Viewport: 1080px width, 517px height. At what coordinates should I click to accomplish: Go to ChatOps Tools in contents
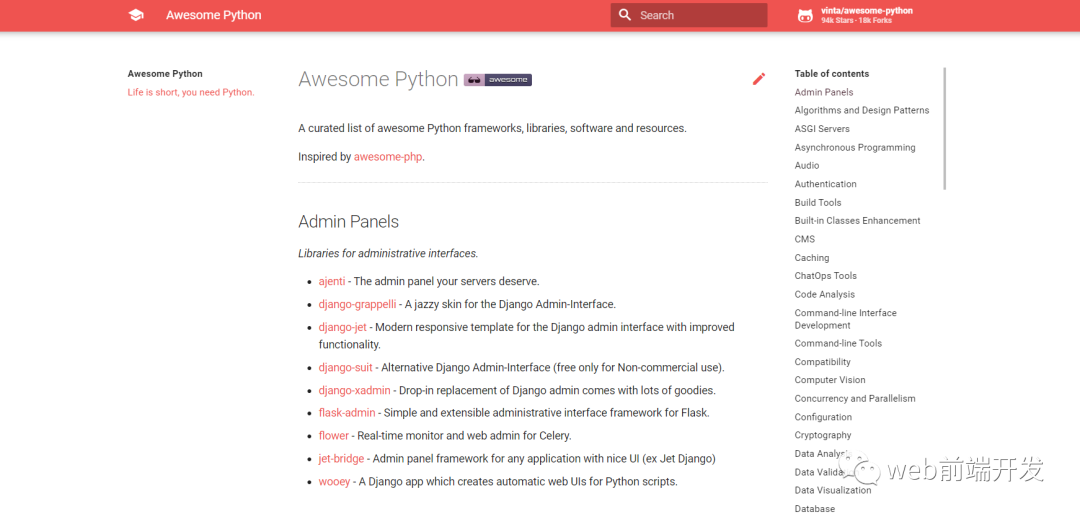[825, 275]
